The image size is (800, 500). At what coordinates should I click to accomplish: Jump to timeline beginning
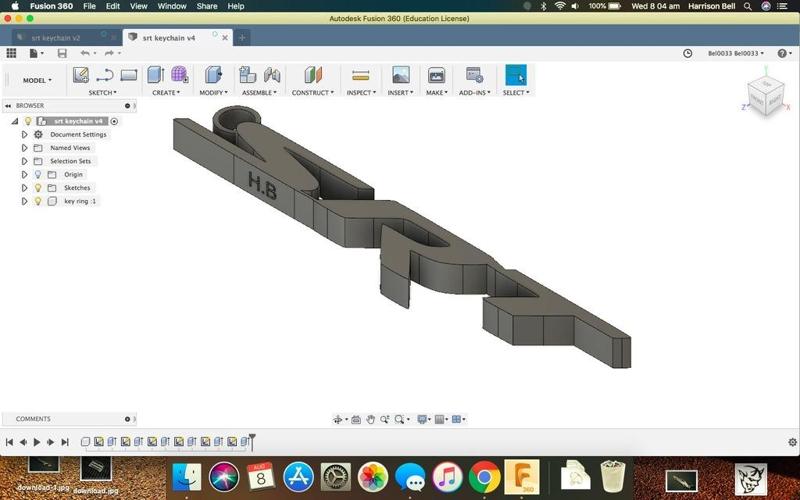(9, 442)
